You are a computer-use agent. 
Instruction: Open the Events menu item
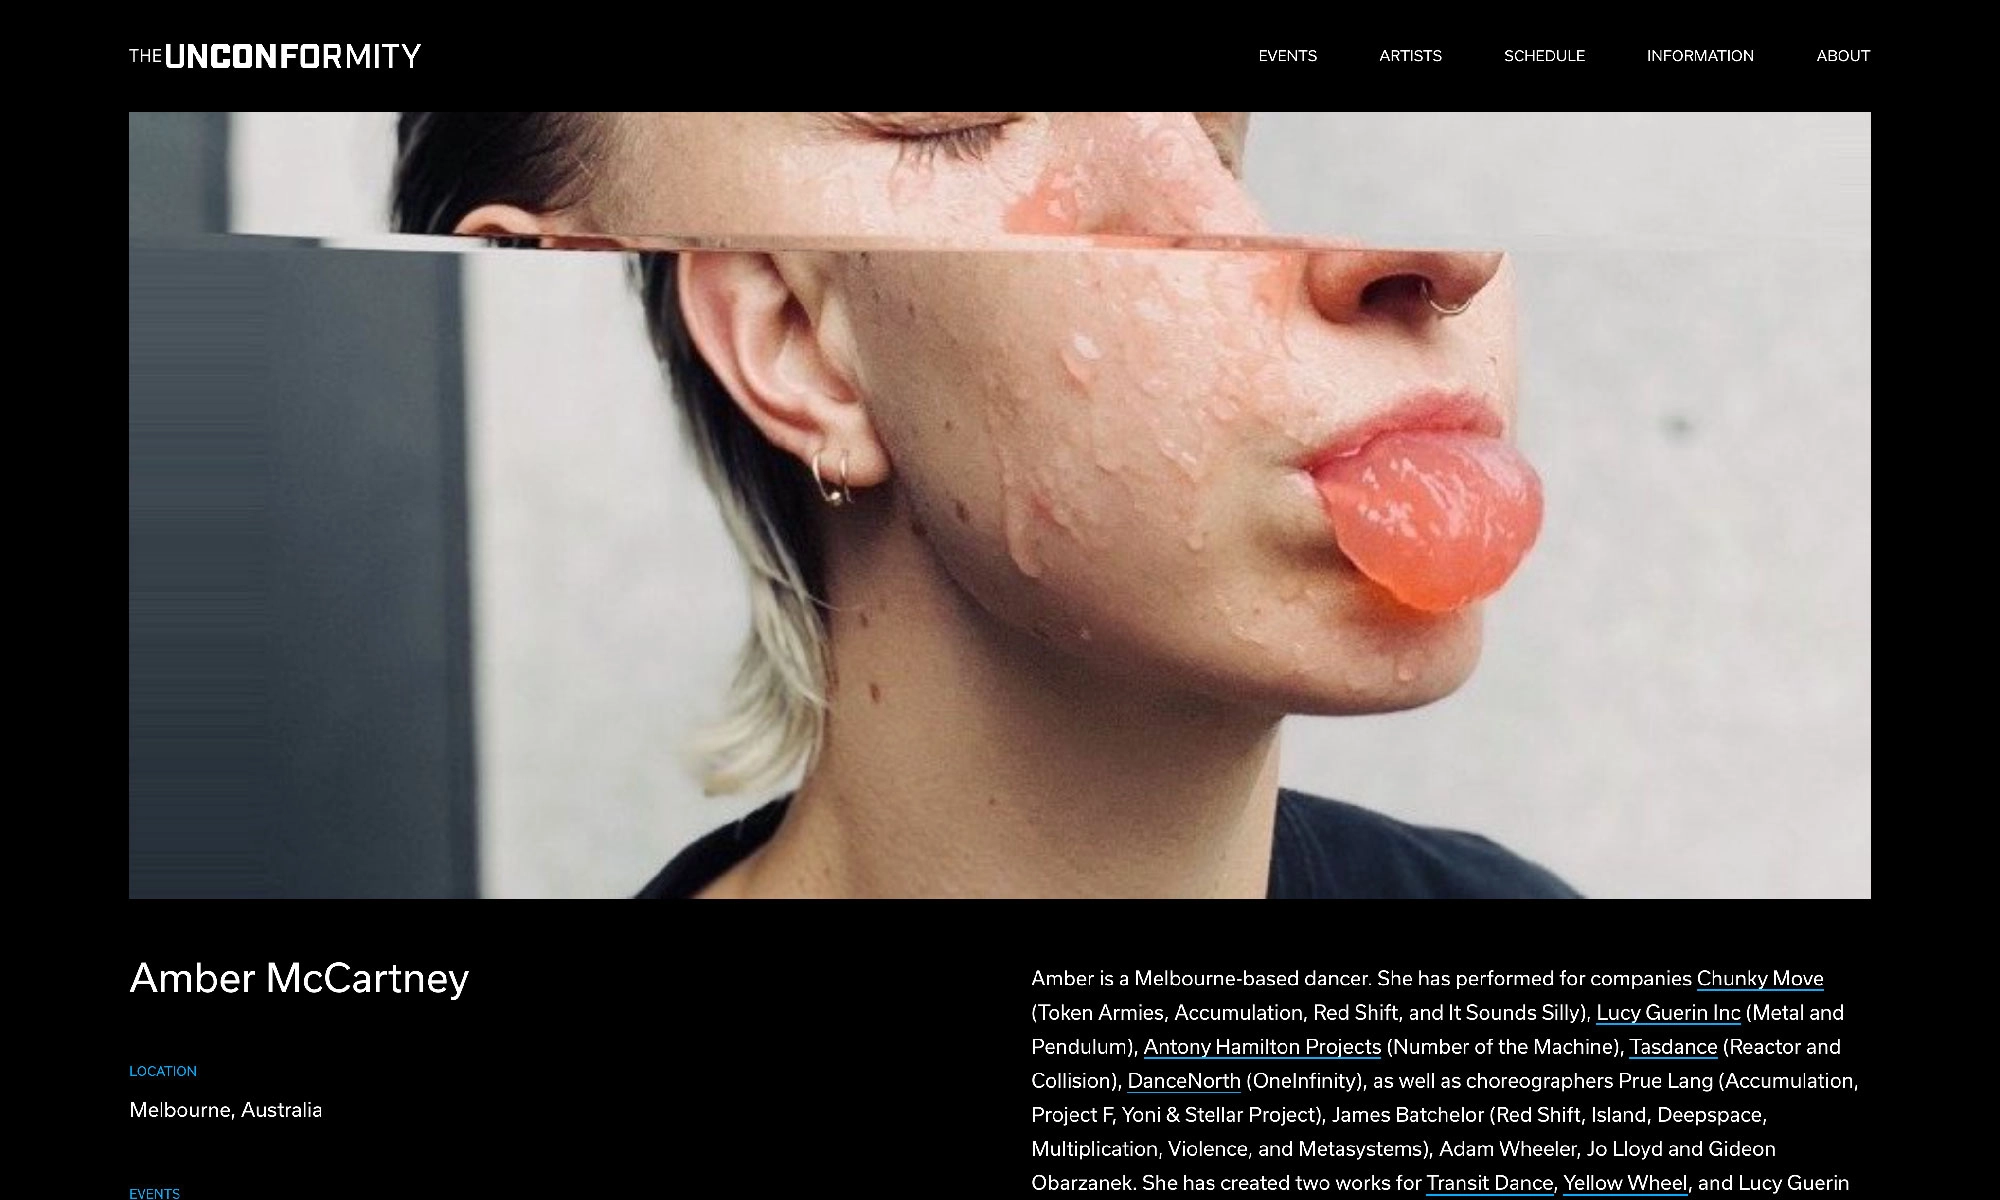[x=1287, y=56]
